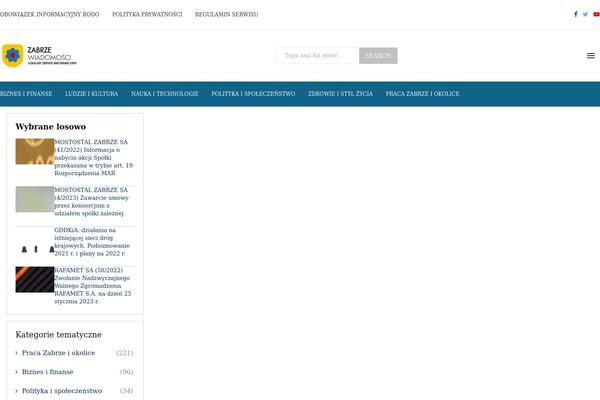Open Polityka i społeczeństwo sidebar category link
Image resolution: width=600 pixels, height=400 pixels.
click(x=62, y=391)
